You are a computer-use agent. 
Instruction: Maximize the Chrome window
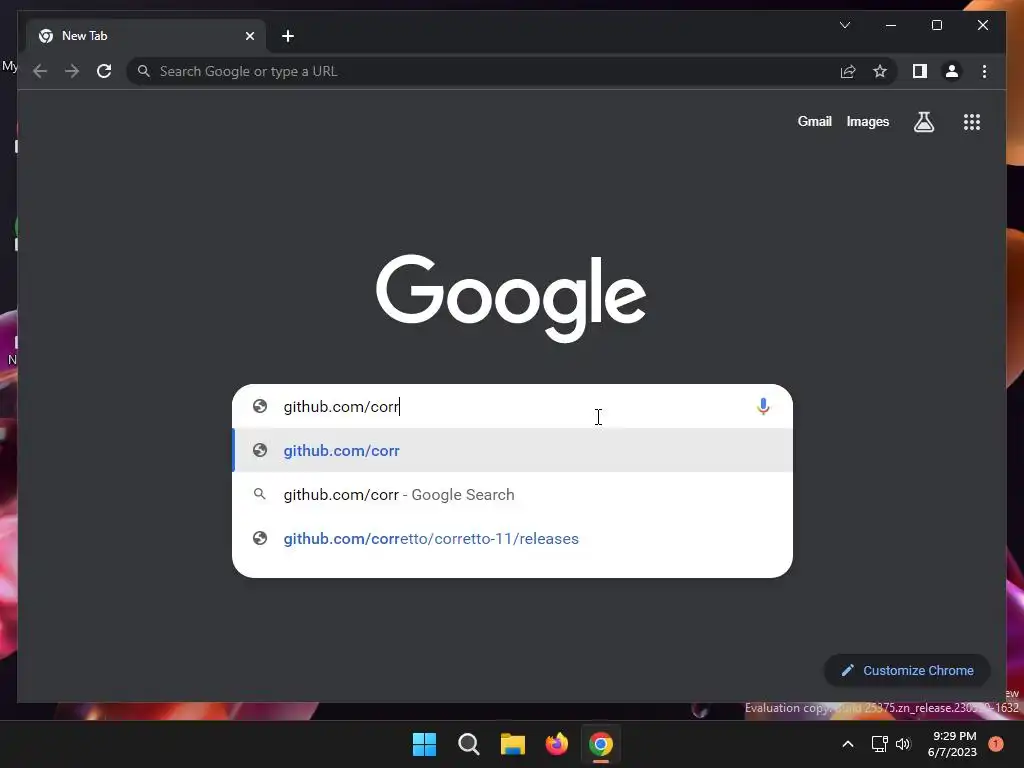tap(936, 25)
